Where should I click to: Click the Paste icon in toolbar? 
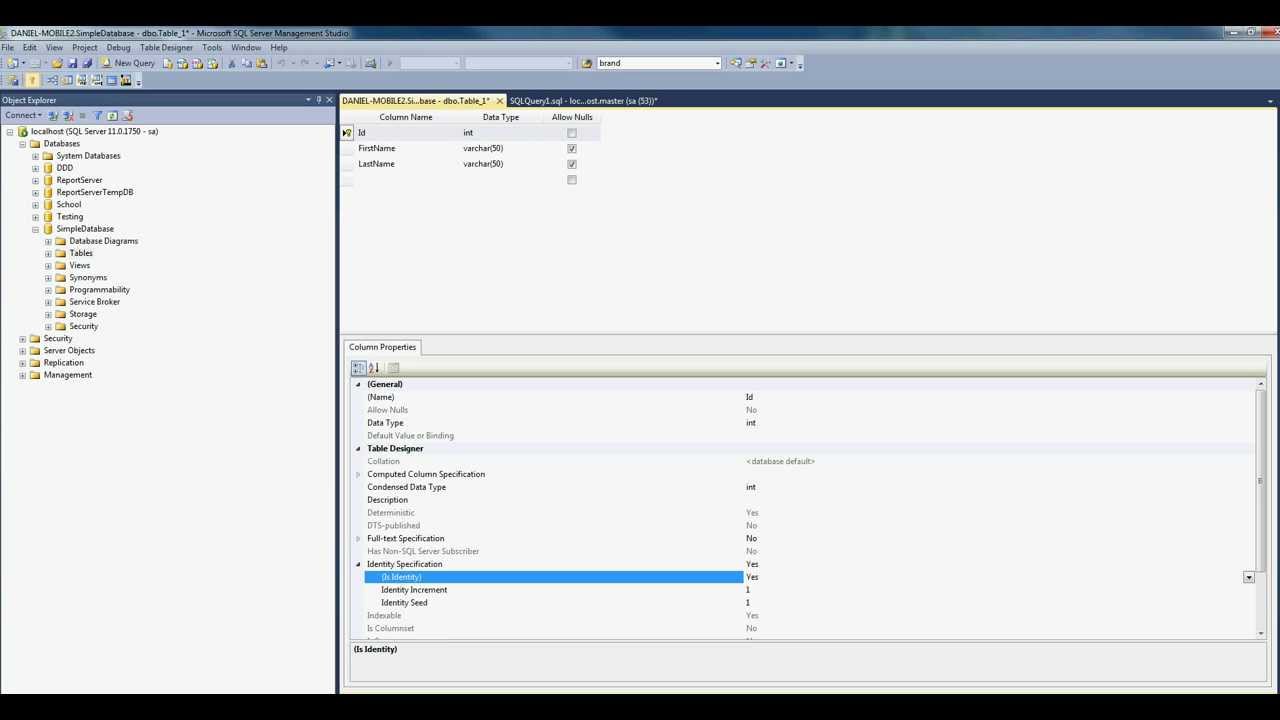click(261, 63)
